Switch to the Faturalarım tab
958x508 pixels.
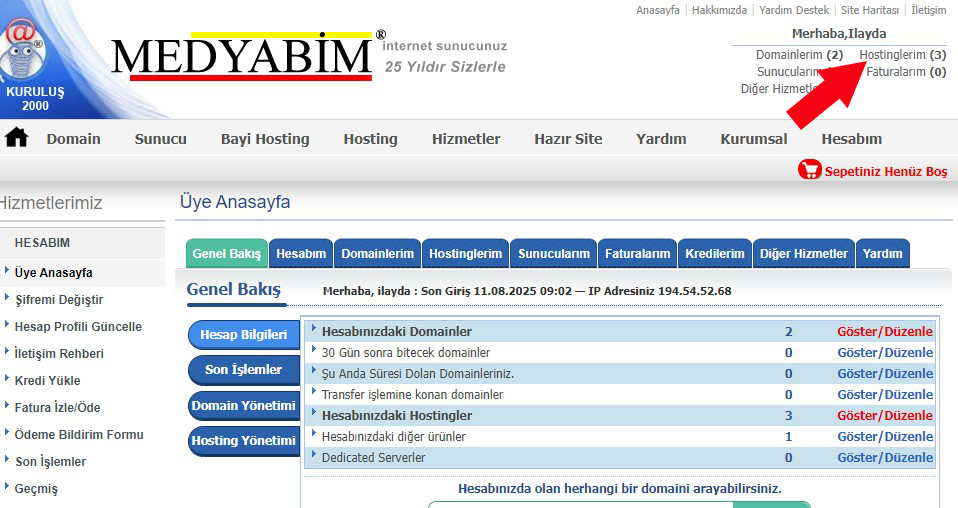click(637, 254)
